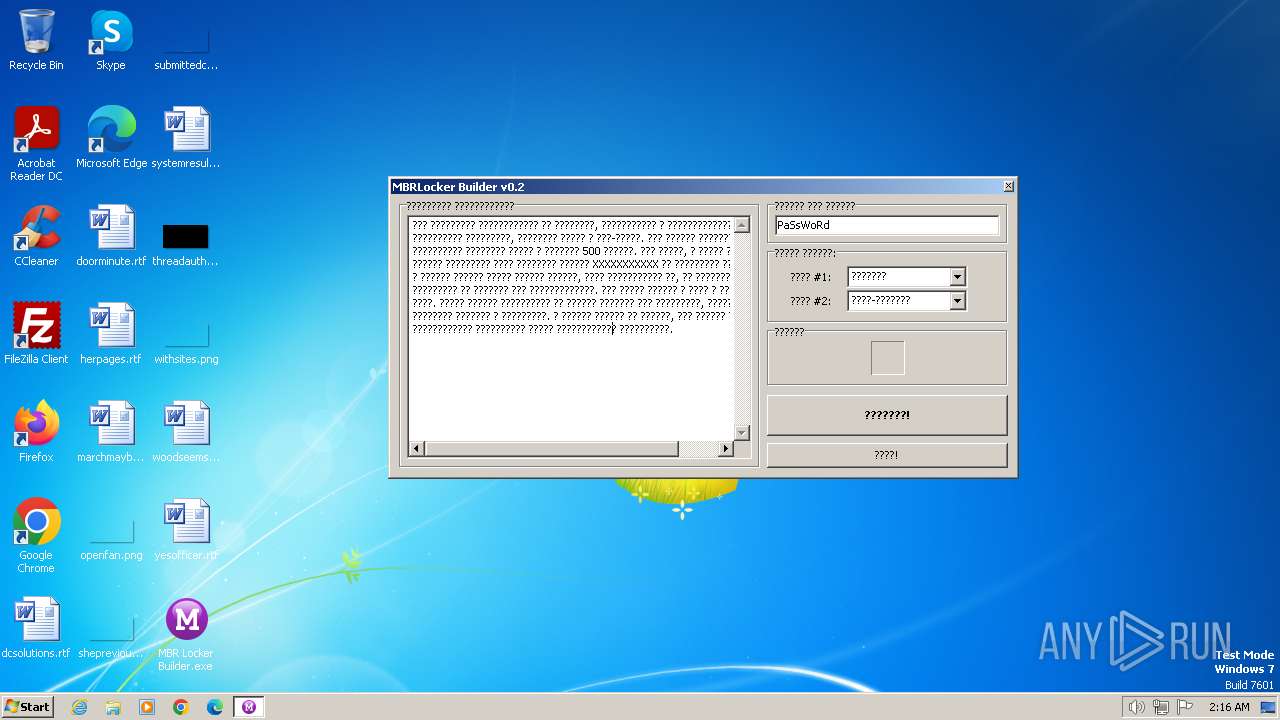Click the network icon in system tray
1280x720 pixels.
pyautogui.click(x=1160, y=707)
